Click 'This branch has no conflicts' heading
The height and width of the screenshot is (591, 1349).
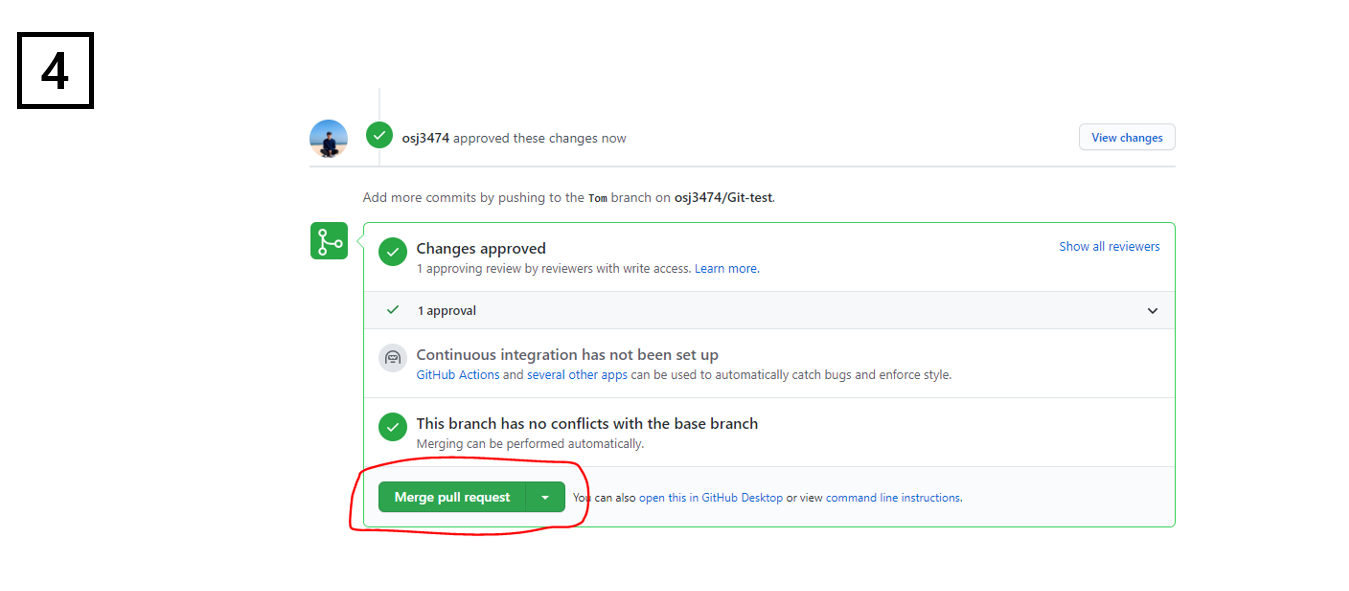pyautogui.click(x=587, y=424)
